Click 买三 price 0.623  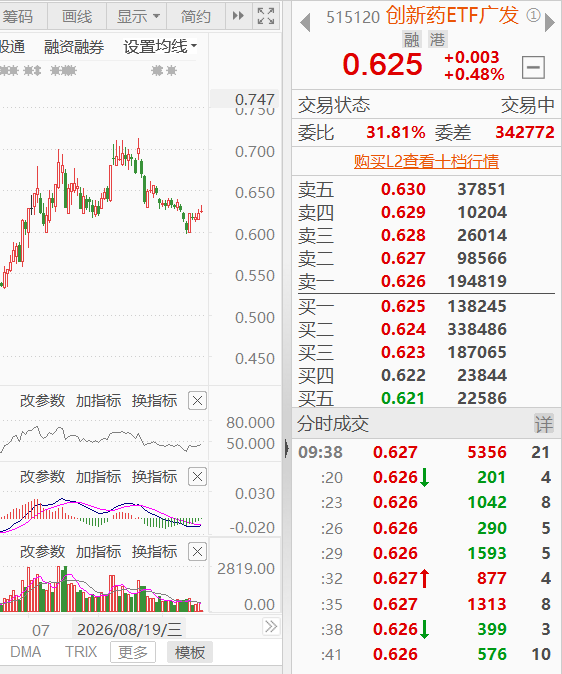tap(403, 352)
